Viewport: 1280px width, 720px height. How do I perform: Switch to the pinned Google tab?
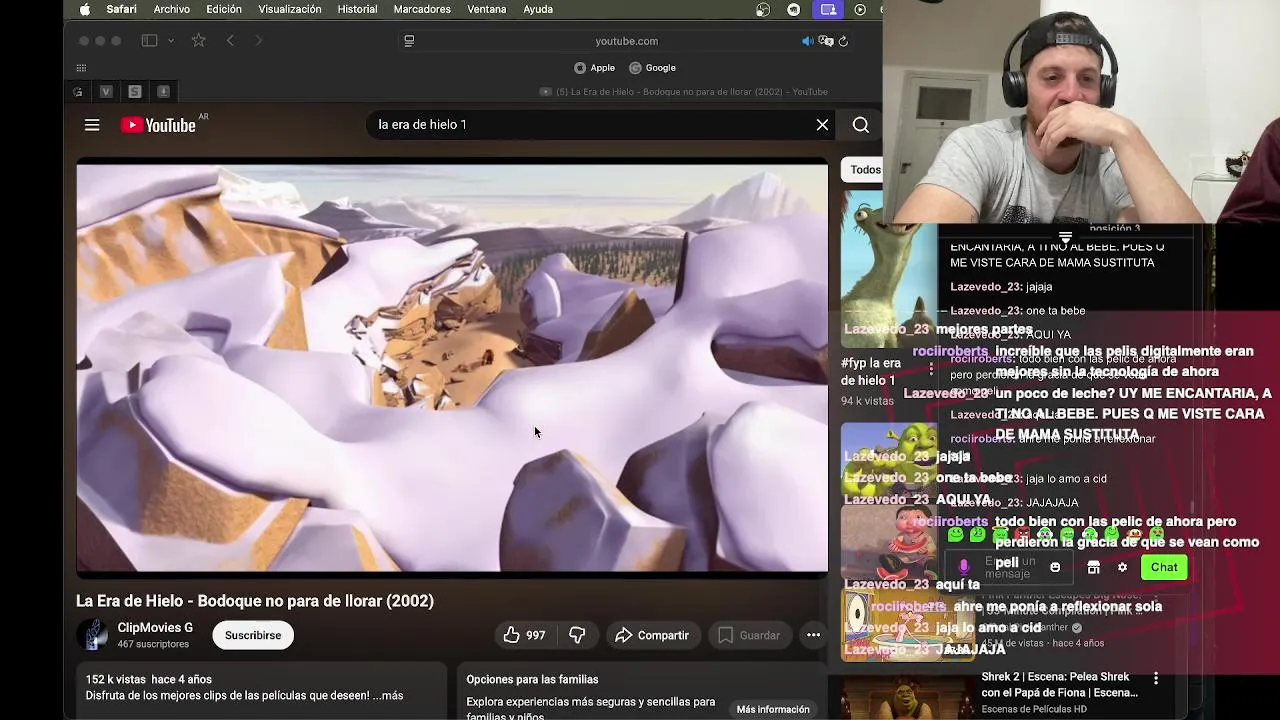click(x=78, y=92)
